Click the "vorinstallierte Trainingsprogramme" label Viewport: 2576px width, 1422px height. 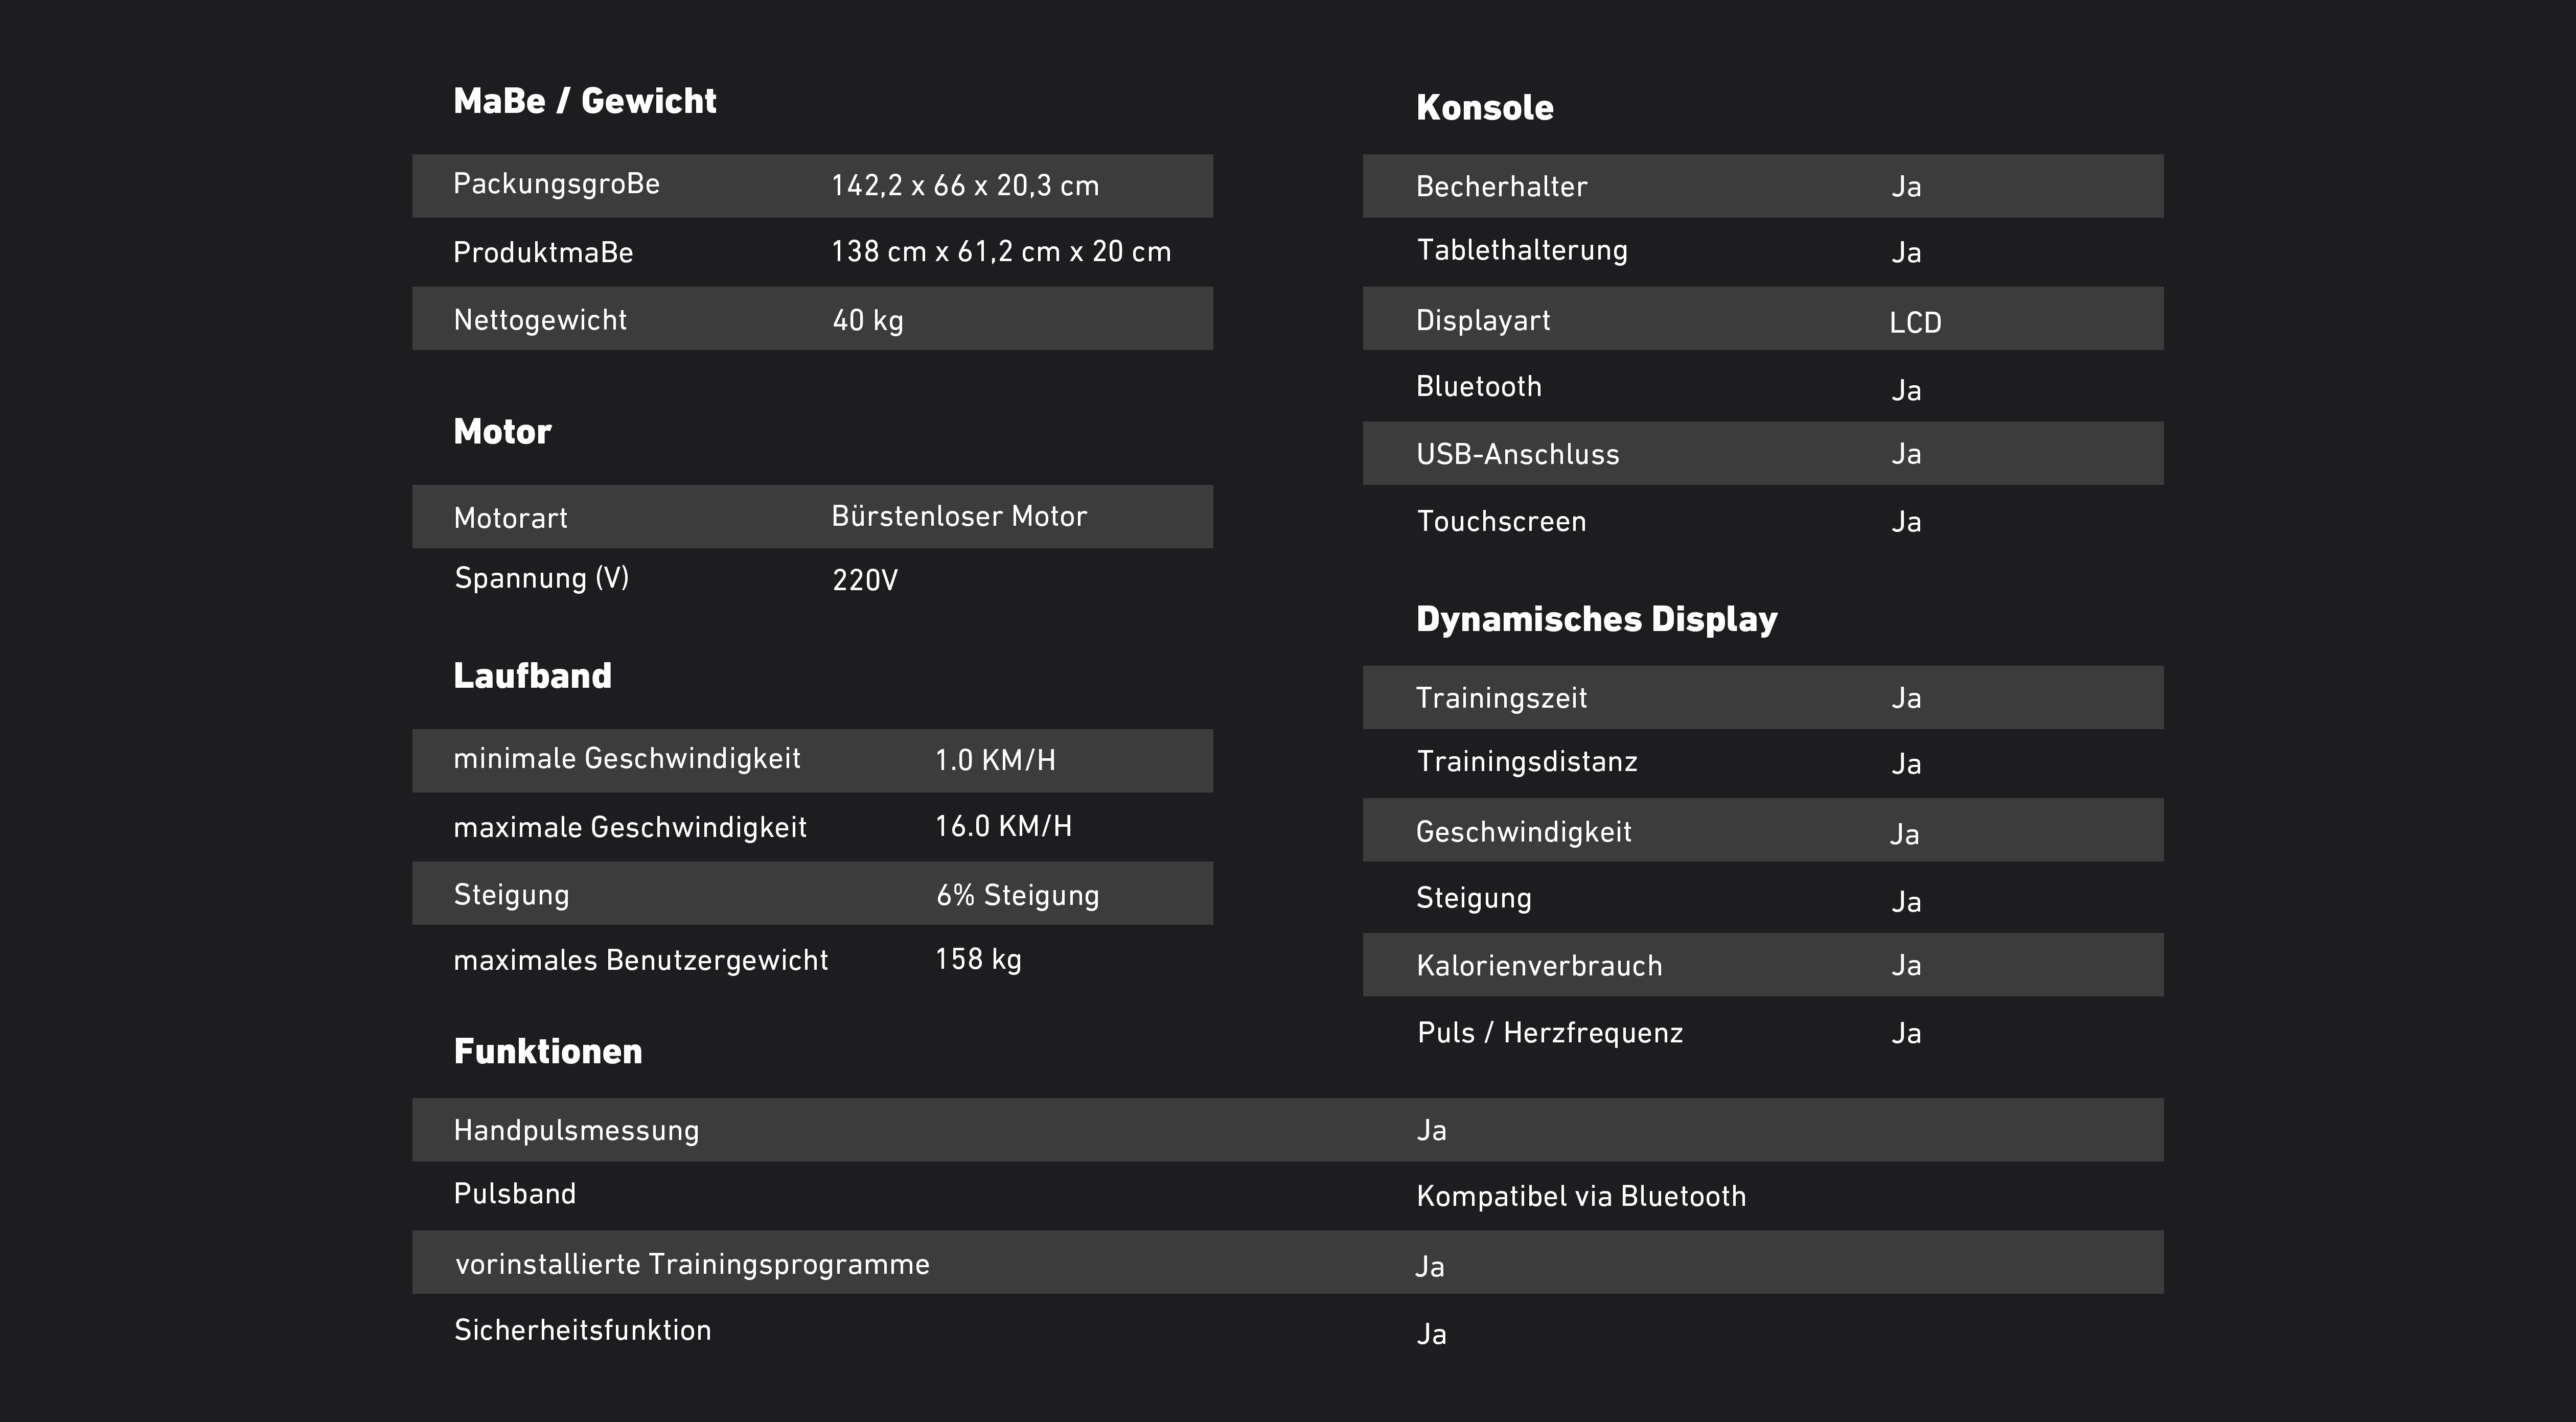(692, 1264)
